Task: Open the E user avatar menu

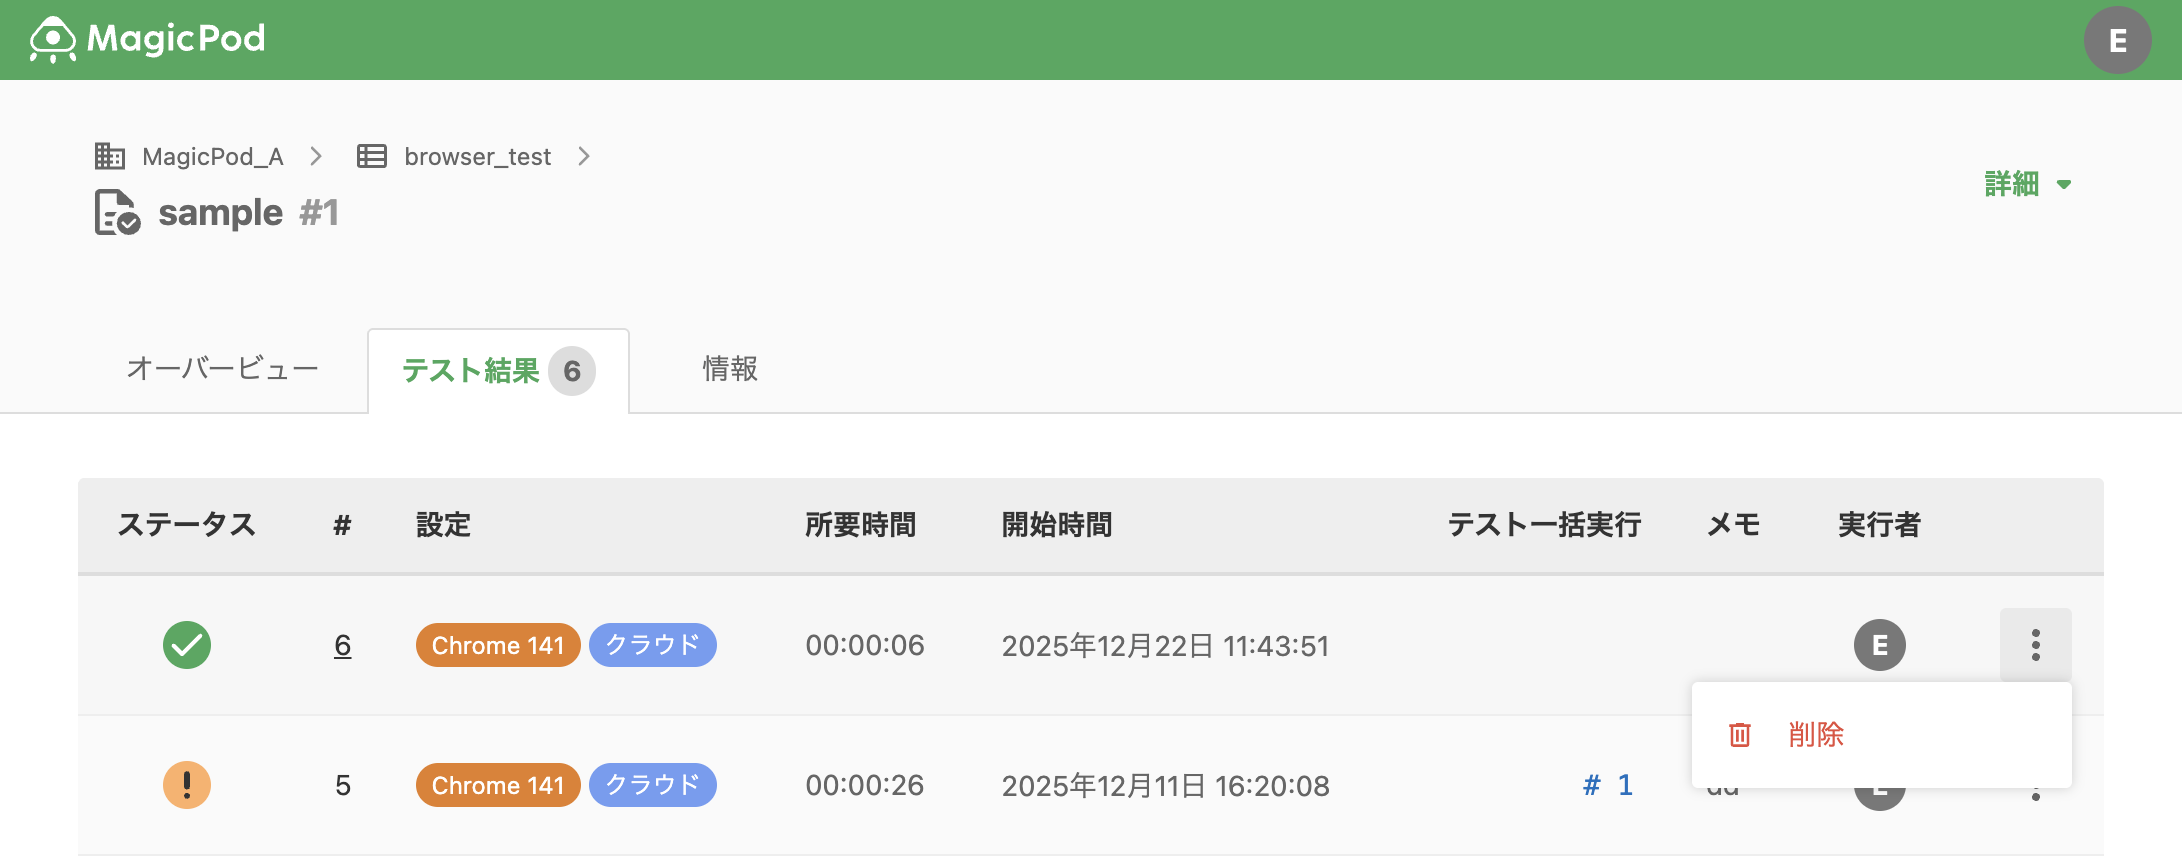Action: (2117, 40)
